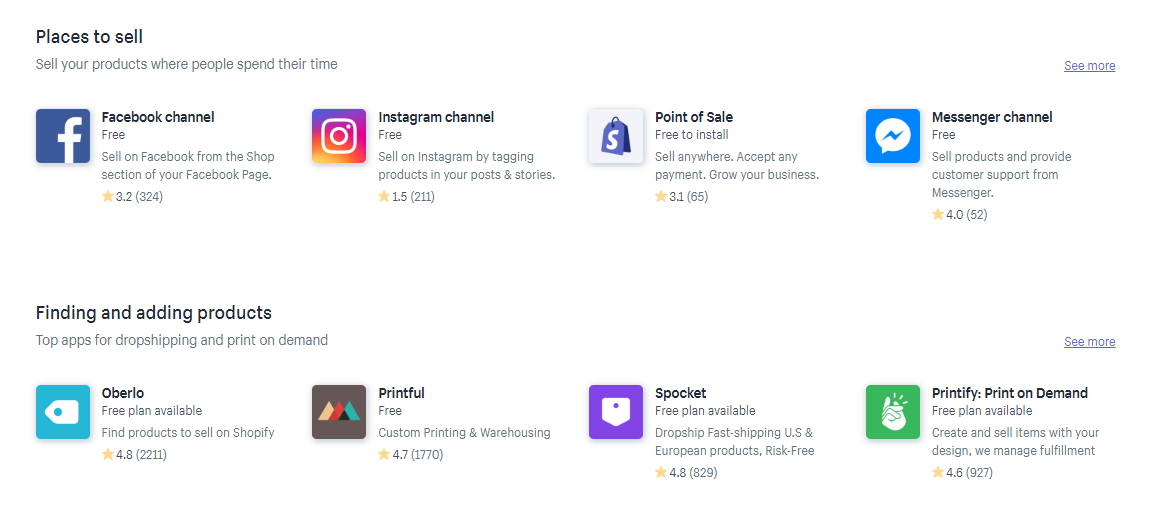The image size is (1153, 519).
Task: Open the Facebook channel title link
Action: tap(158, 117)
